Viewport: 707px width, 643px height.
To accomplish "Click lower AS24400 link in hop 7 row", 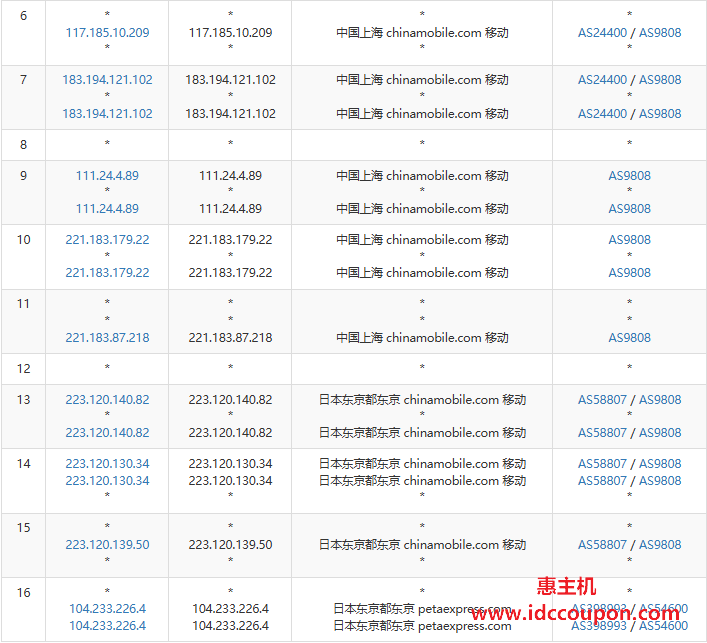I will pos(602,113).
